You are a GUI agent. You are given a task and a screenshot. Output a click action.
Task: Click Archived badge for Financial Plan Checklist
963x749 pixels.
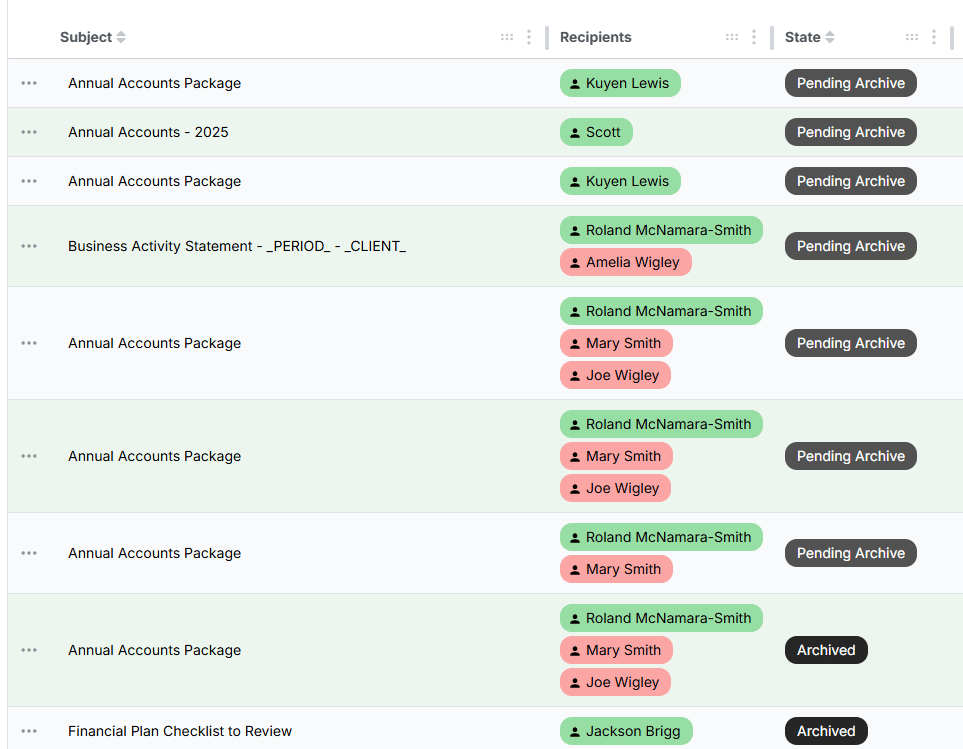(826, 731)
